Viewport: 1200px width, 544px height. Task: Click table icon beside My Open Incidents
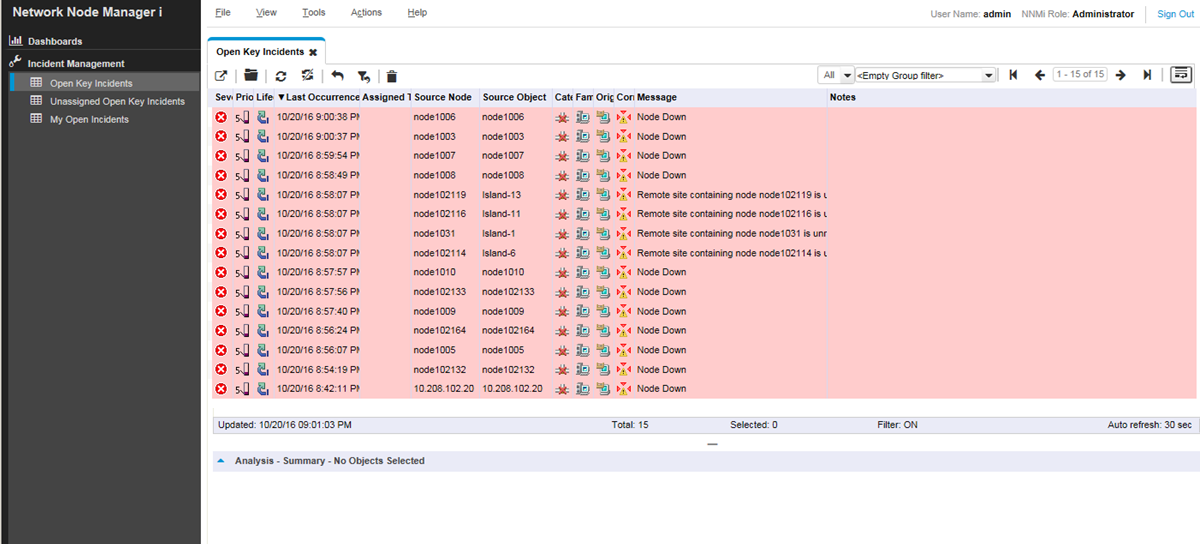click(37, 119)
